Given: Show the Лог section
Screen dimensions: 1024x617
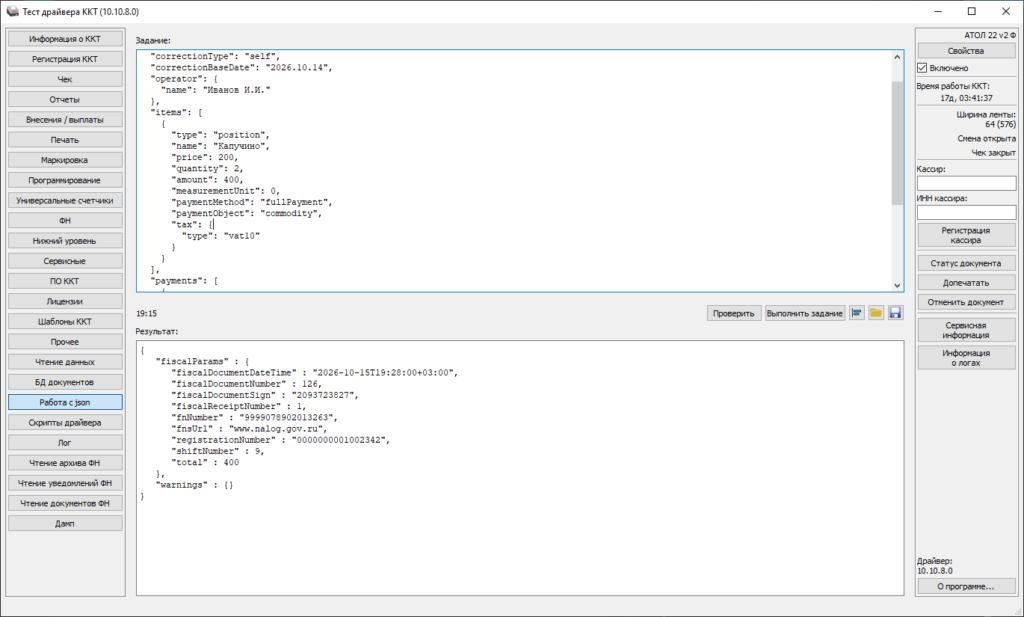Looking at the screenshot, I should [x=65, y=443].
